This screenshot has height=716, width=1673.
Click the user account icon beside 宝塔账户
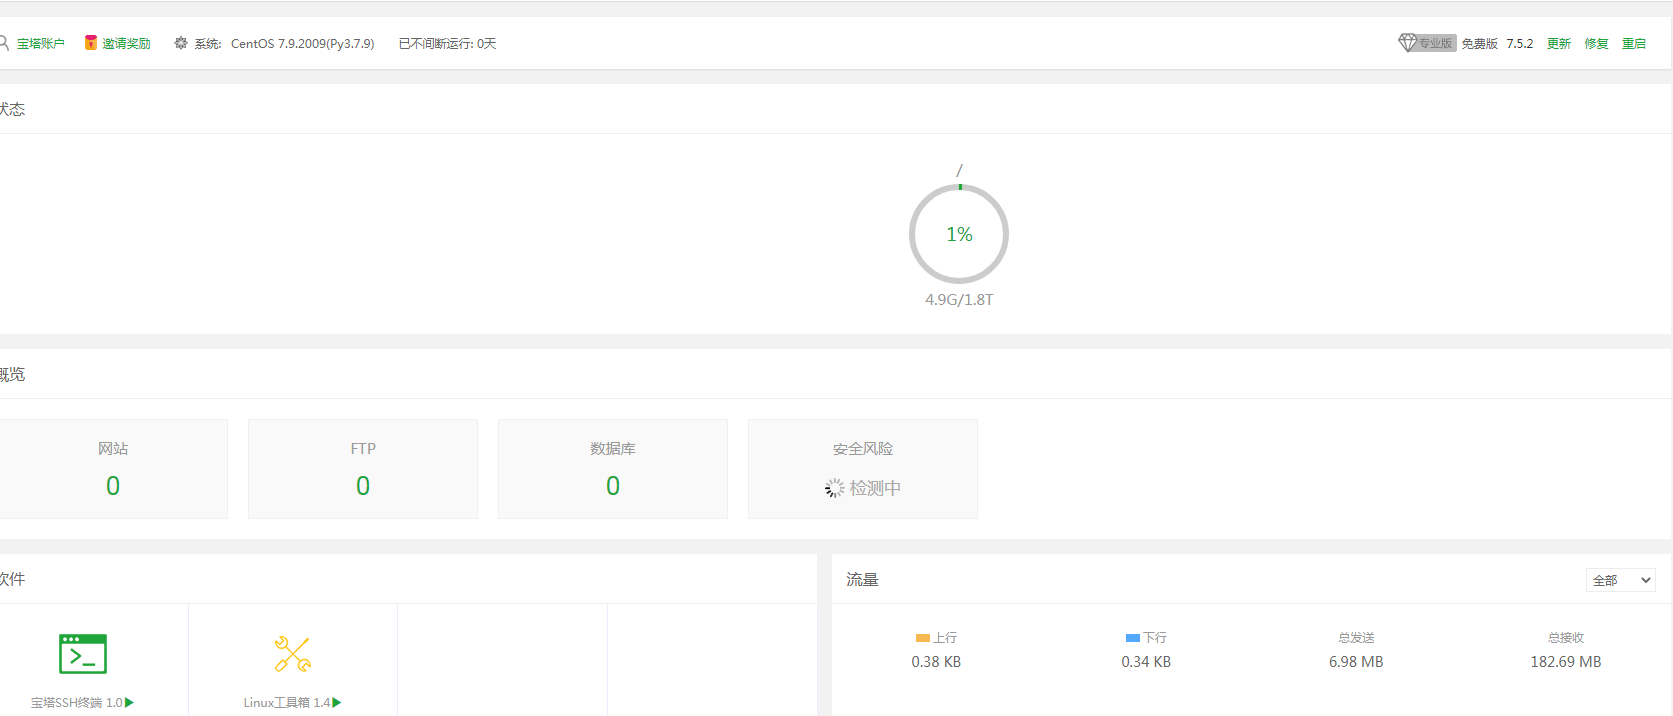click(x=4, y=43)
